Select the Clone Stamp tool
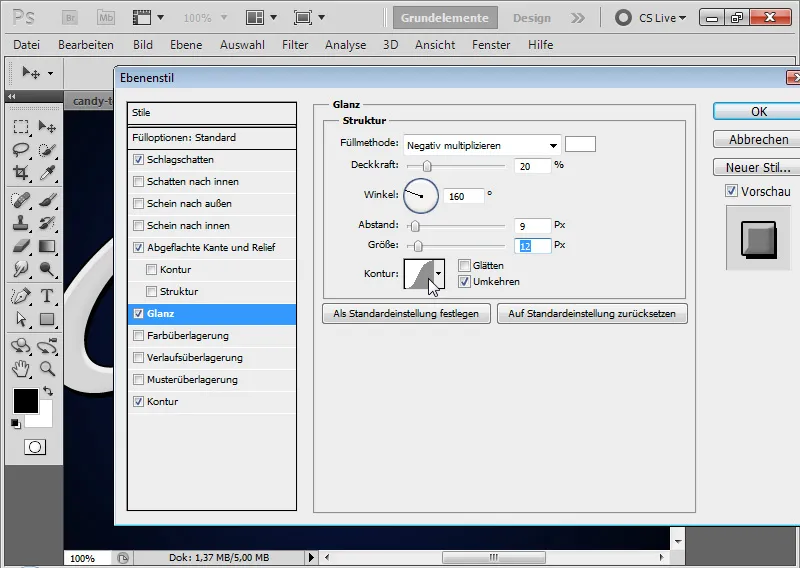Viewport: 800px width, 568px height. click(x=20, y=223)
